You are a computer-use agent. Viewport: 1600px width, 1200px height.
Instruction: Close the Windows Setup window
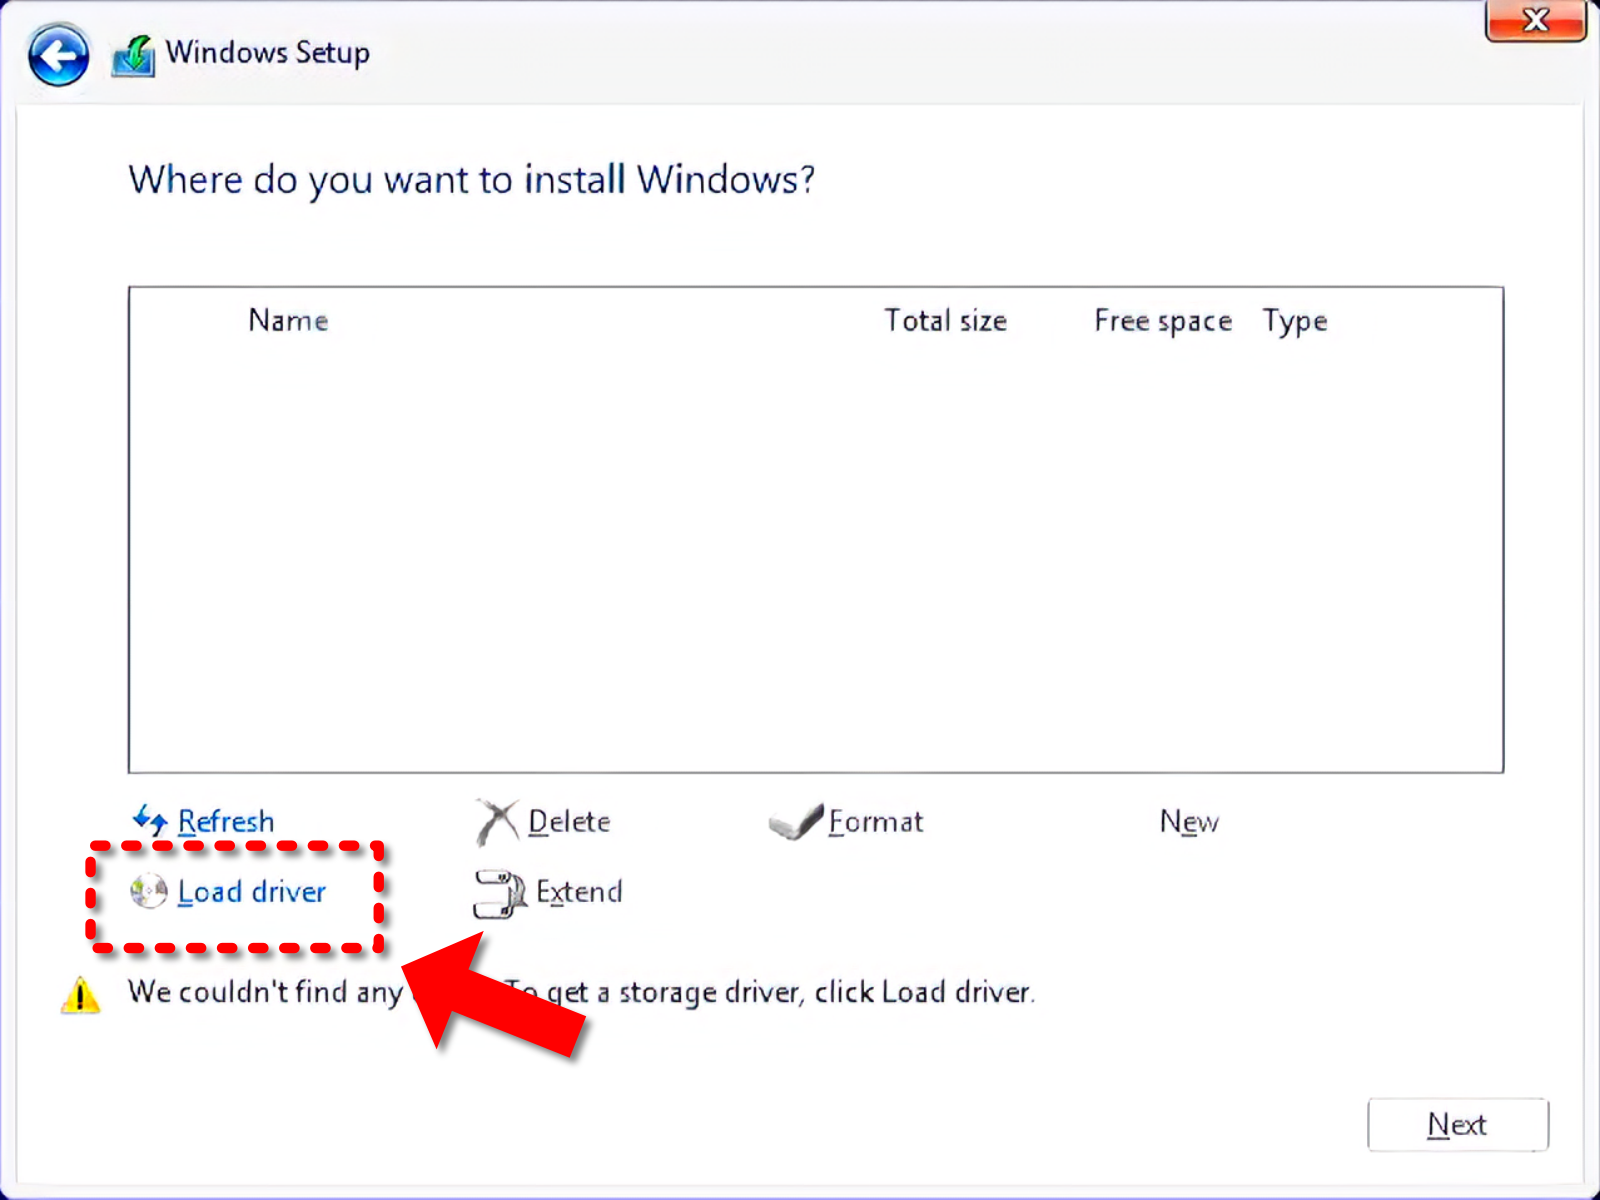point(1535,20)
